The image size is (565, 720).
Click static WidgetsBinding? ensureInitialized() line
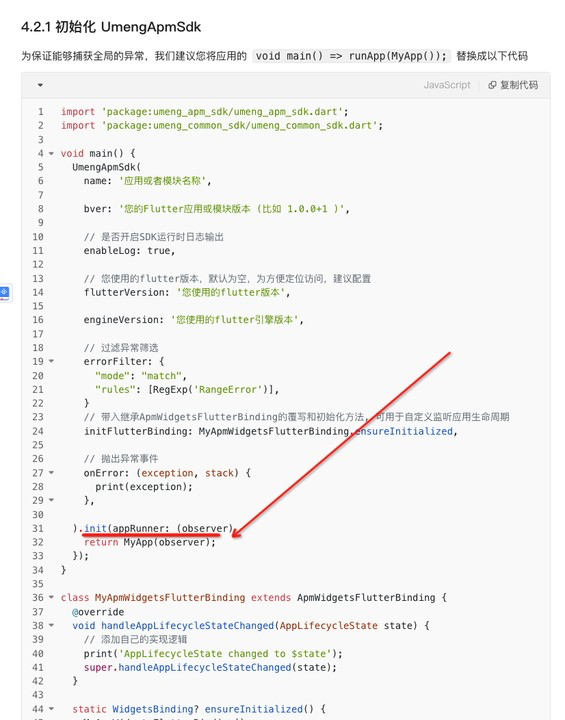pos(198,709)
